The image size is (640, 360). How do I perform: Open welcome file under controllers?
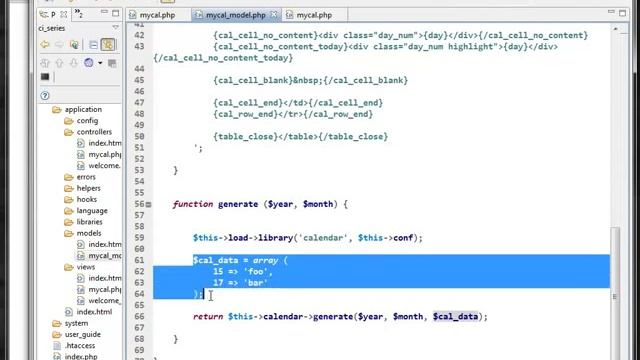pyautogui.click(x=104, y=166)
